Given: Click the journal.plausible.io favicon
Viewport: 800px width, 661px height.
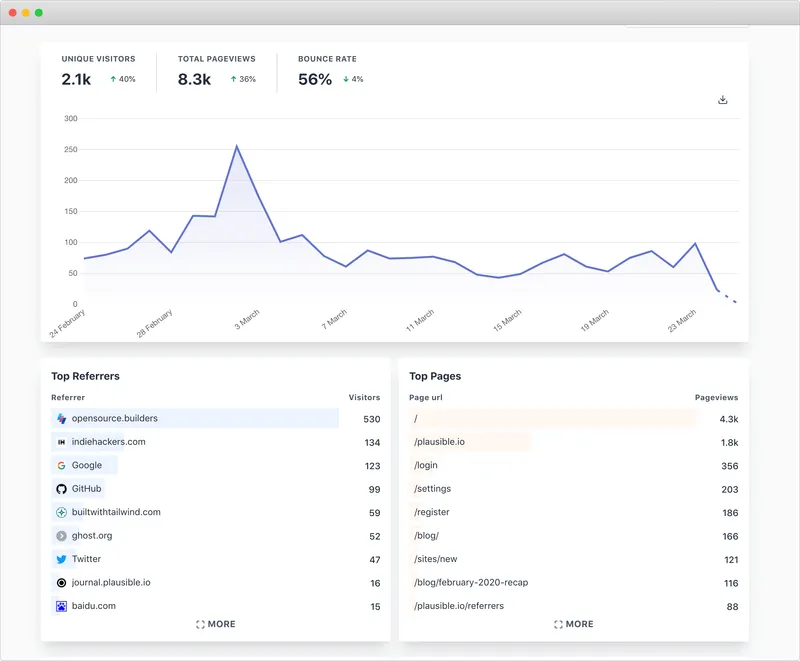Looking at the screenshot, I should (x=61, y=583).
